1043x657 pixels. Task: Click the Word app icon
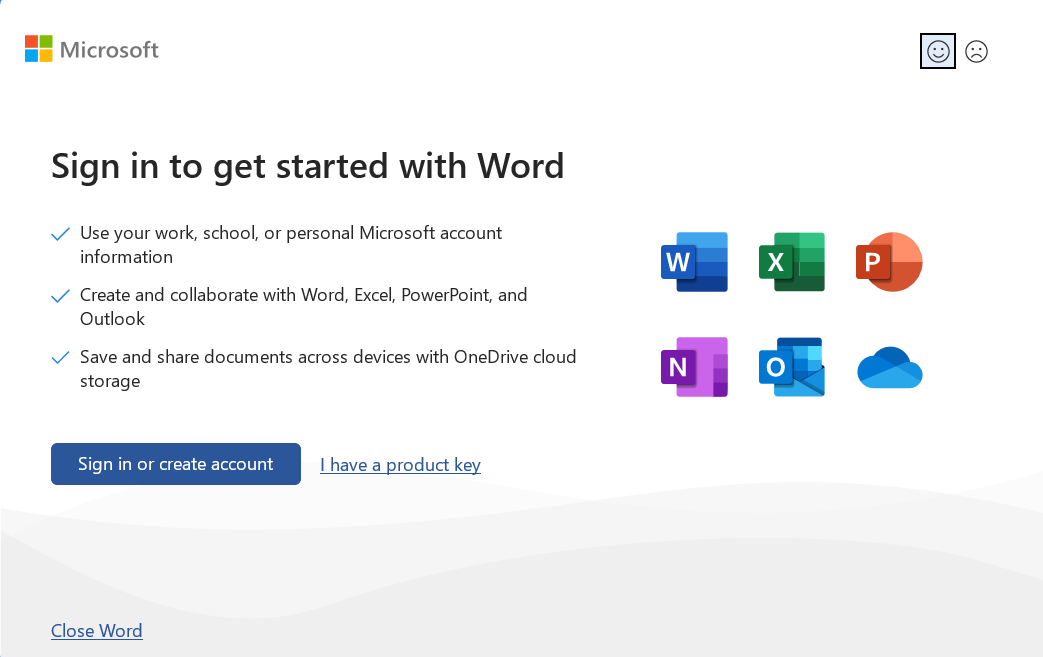coord(694,262)
